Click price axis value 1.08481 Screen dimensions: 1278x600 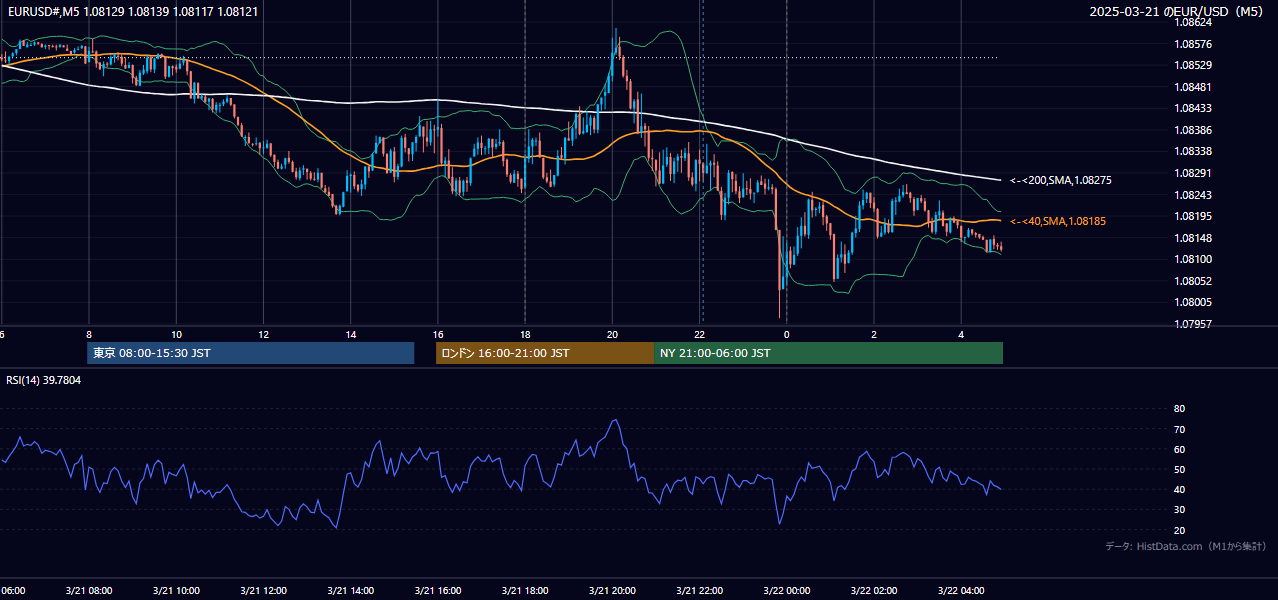pos(1193,87)
